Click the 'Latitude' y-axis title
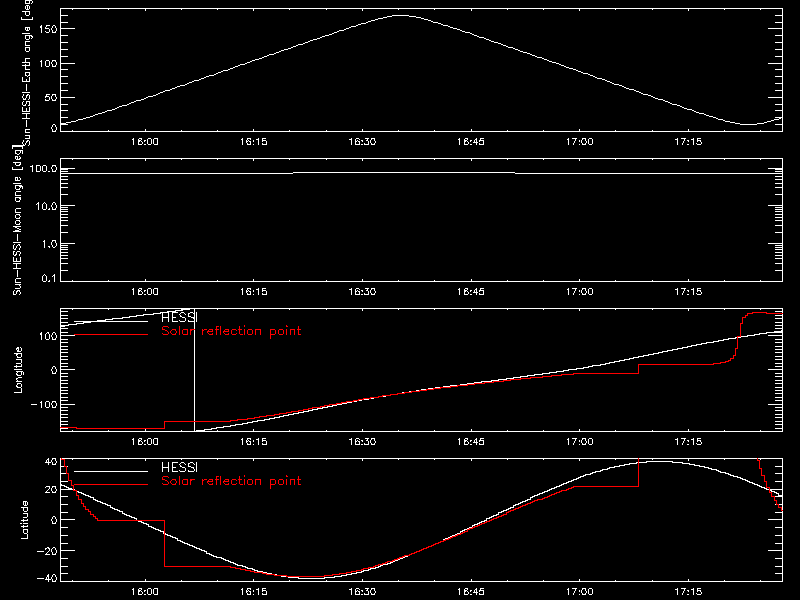 point(24,520)
